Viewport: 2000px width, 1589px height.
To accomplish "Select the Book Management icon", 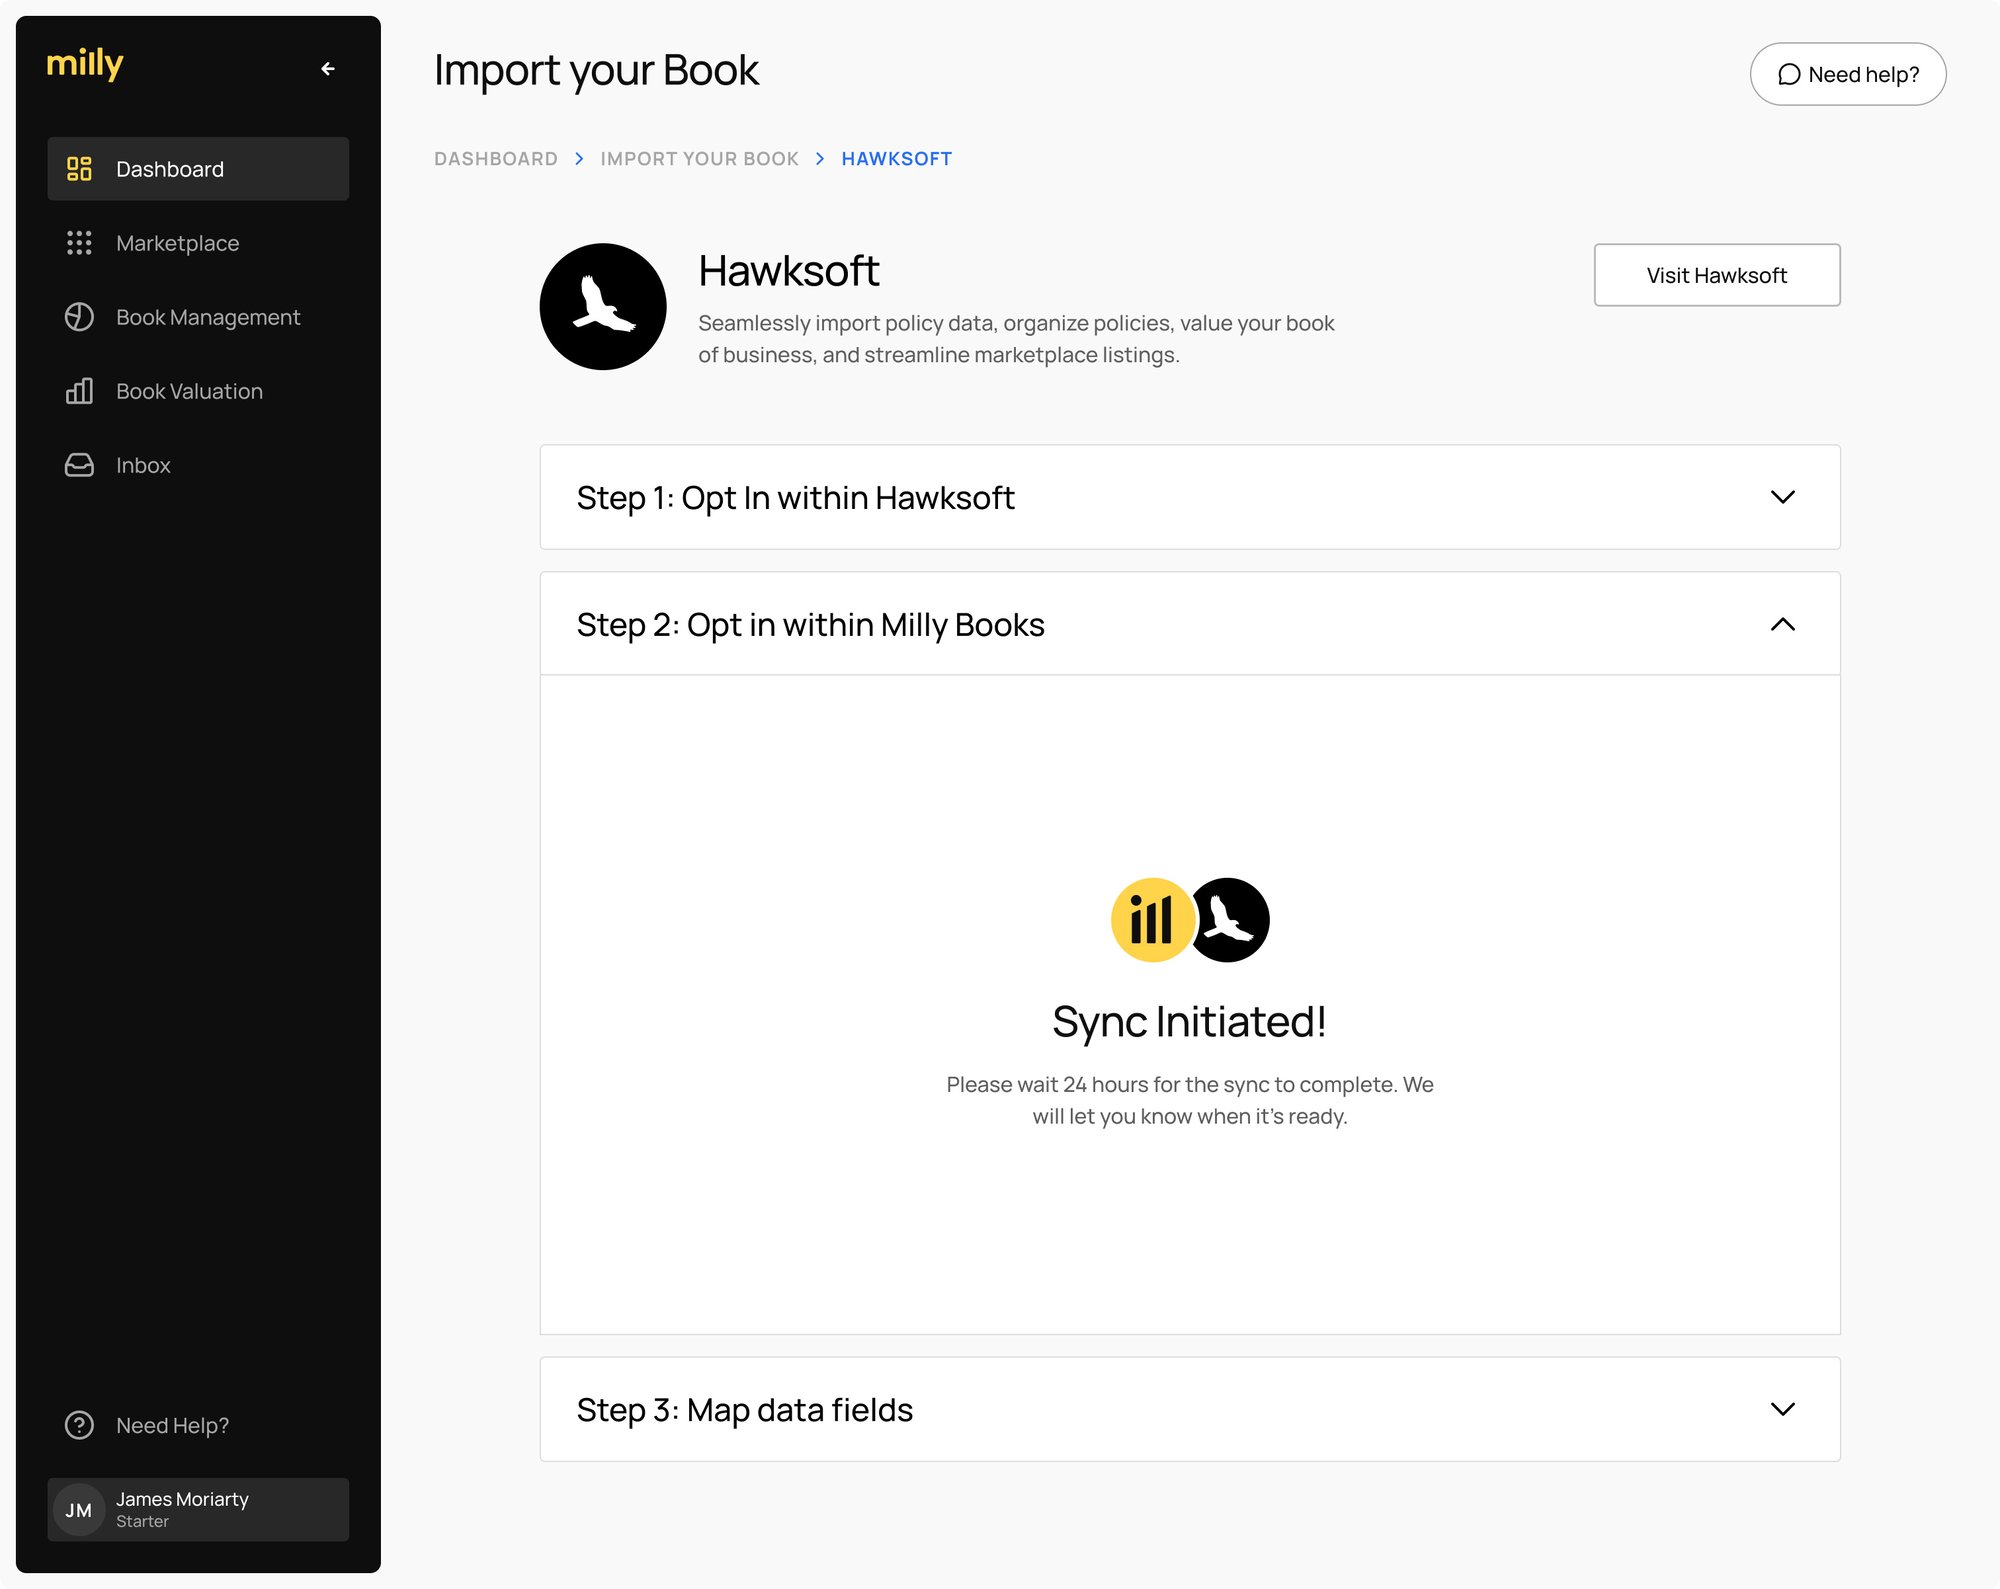I will [79, 317].
